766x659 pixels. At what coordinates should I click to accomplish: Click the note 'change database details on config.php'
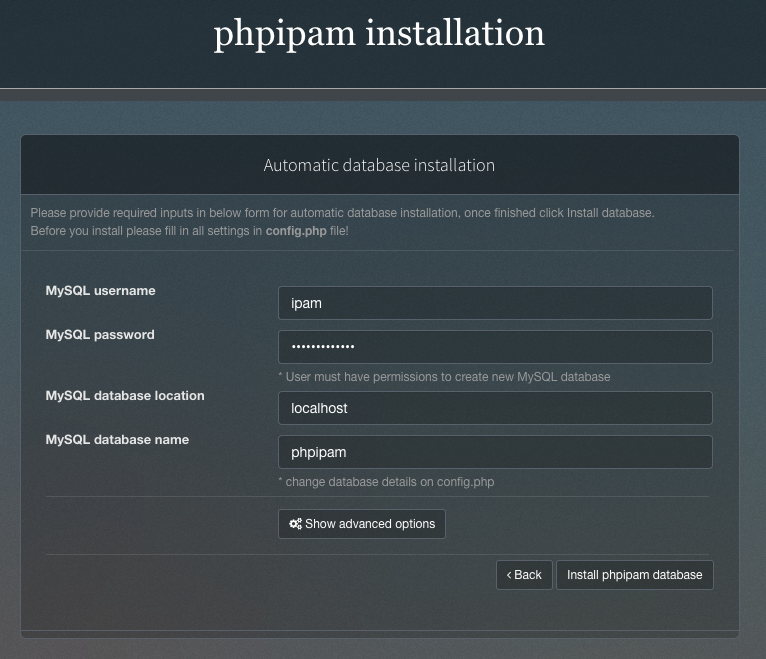[x=386, y=482]
